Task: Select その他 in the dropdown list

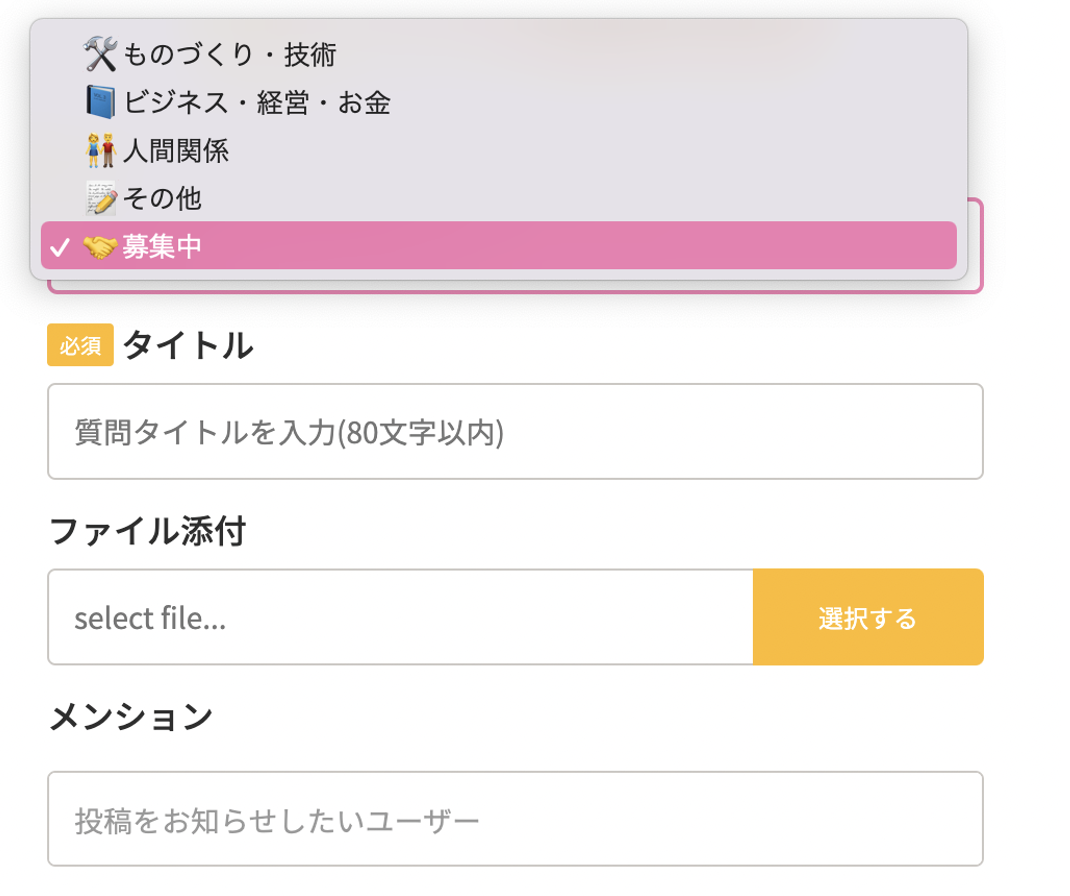Action: coord(162,198)
